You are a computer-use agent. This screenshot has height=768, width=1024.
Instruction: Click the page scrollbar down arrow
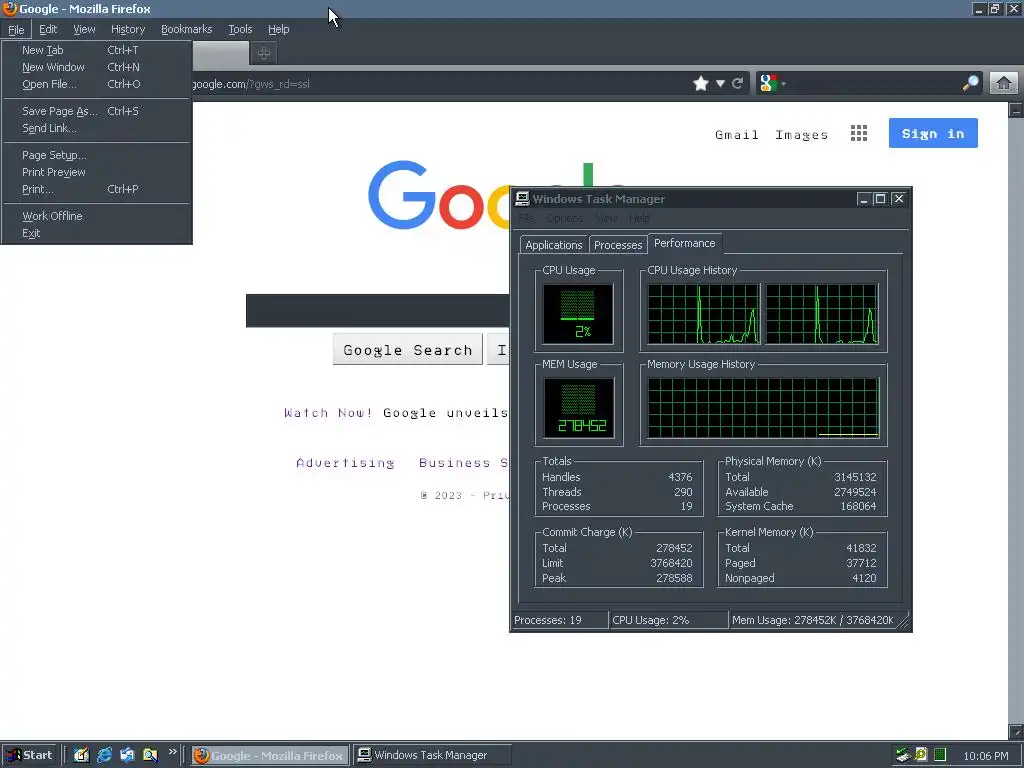click(1016, 731)
